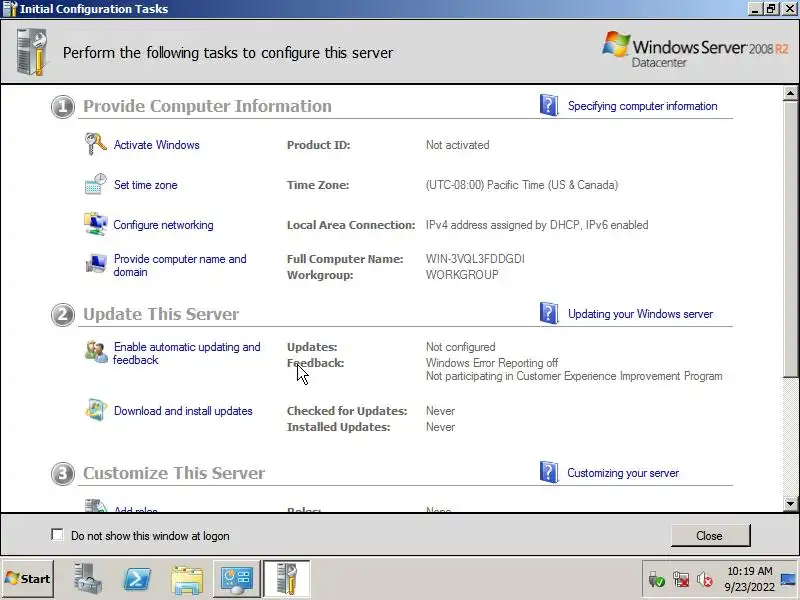Click help book icon beside Updating your Windows server
This screenshot has height=600, width=800.
pyautogui.click(x=549, y=313)
